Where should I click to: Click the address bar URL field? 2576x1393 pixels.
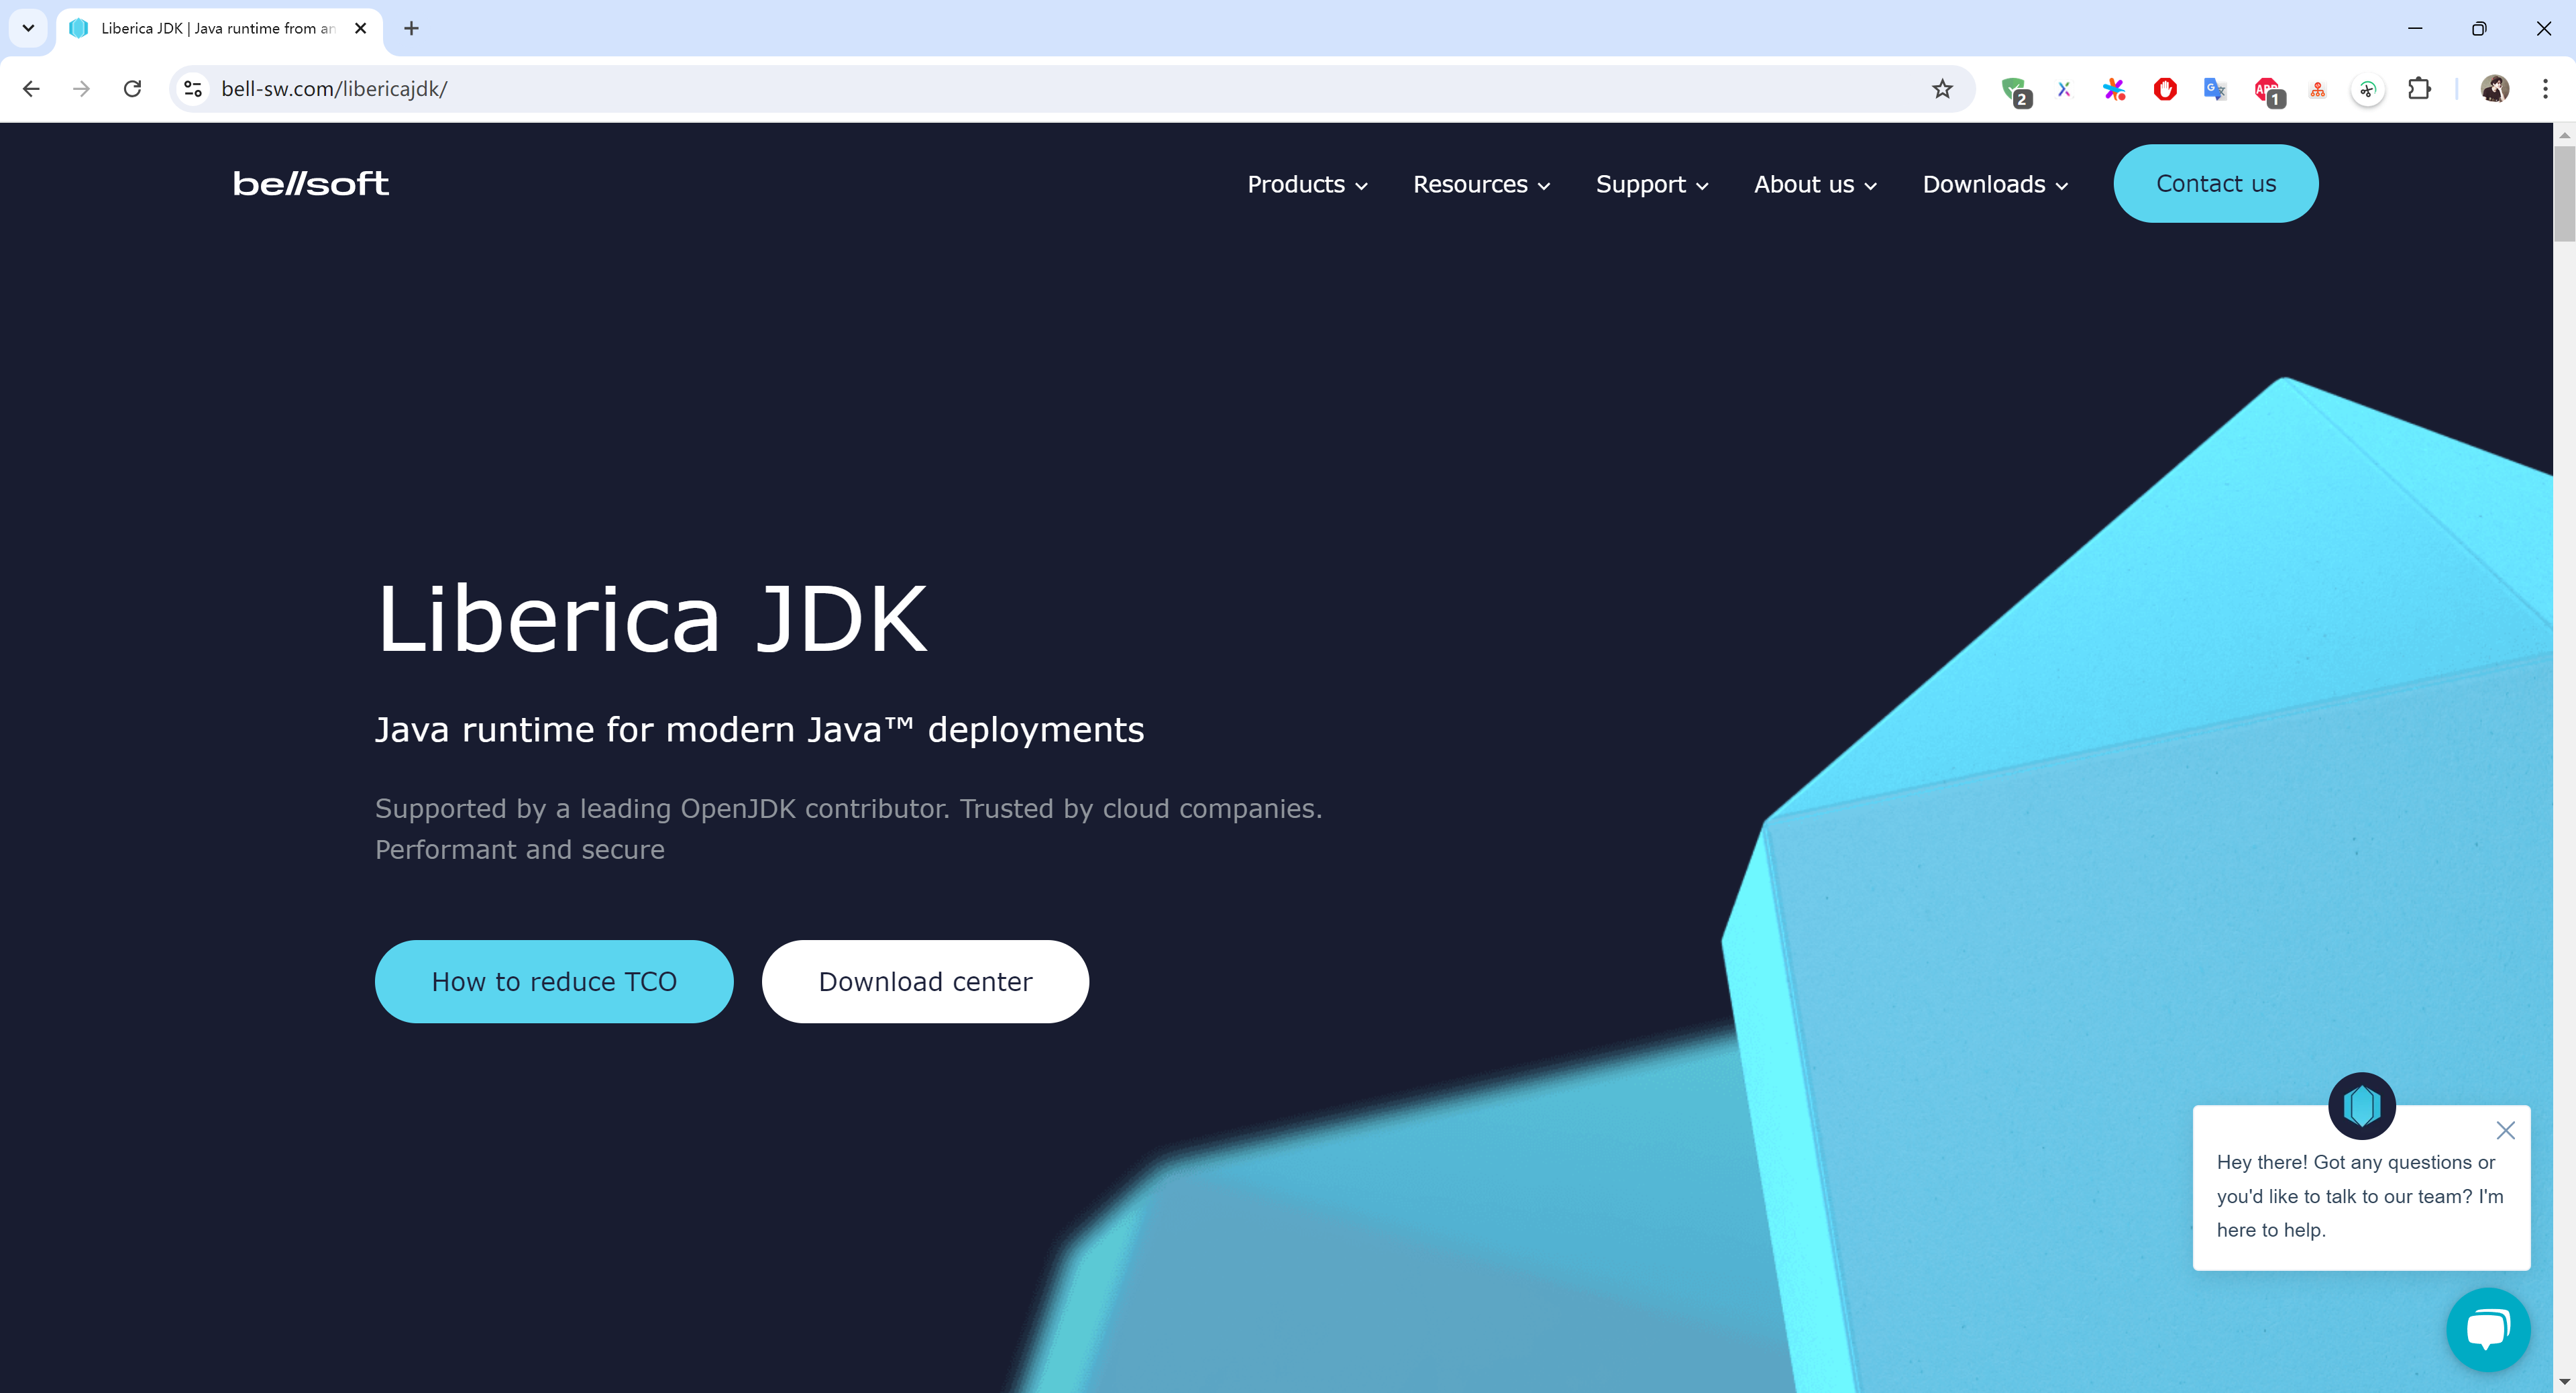point(900,89)
